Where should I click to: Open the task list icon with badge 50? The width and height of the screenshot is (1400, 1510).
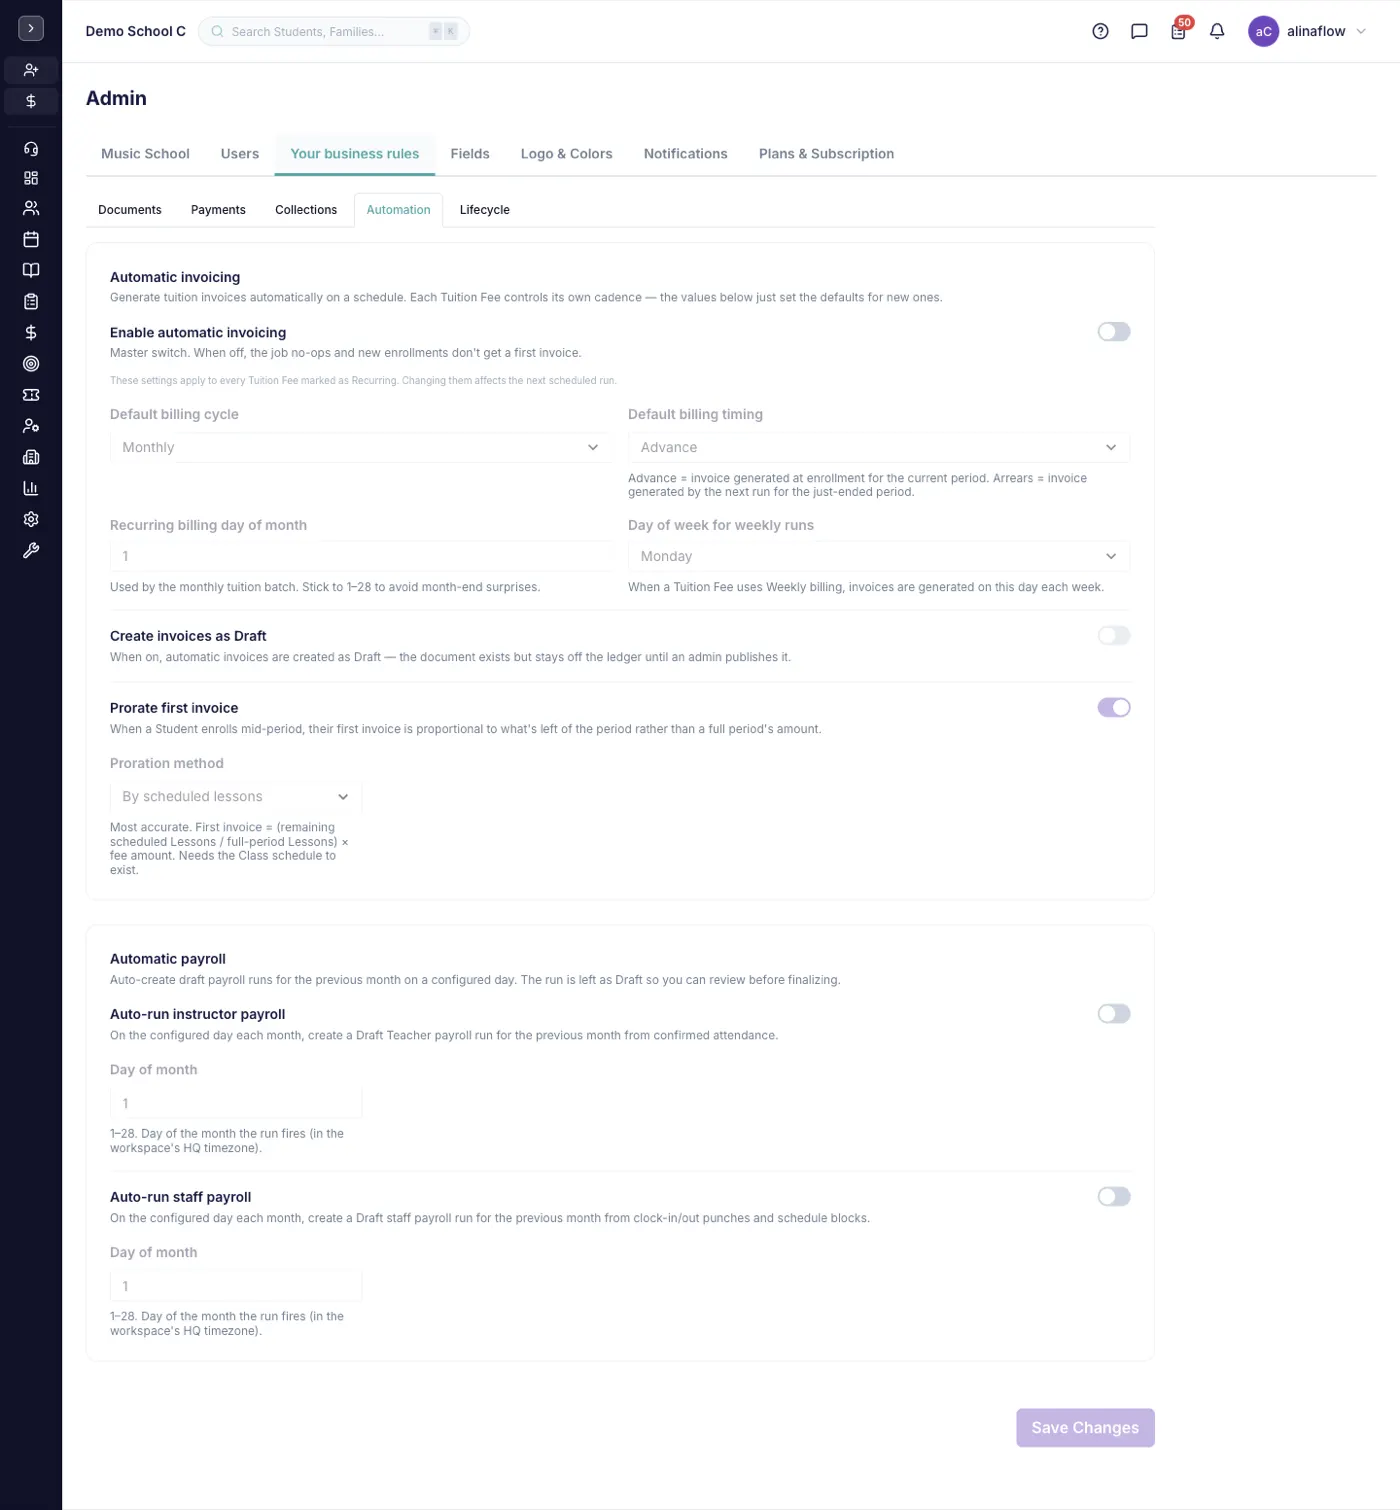click(x=1178, y=31)
